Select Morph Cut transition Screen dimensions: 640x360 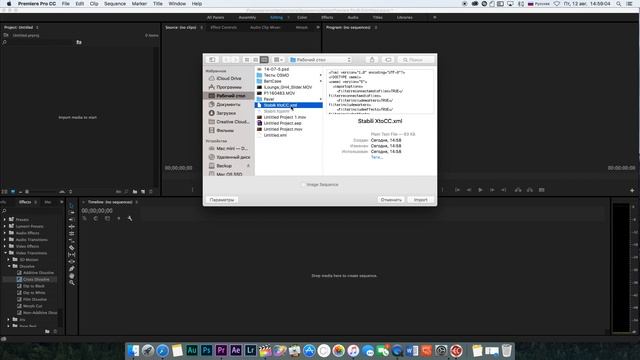point(32,306)
